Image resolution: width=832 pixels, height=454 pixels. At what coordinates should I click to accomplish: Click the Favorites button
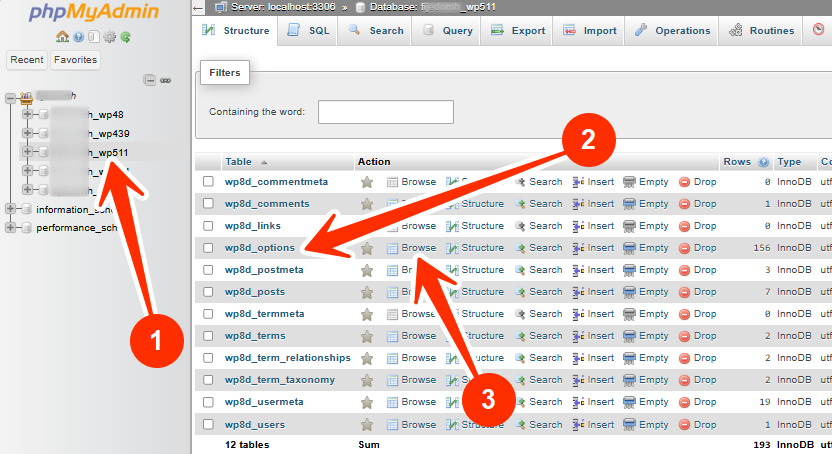[x=75, y=60]
